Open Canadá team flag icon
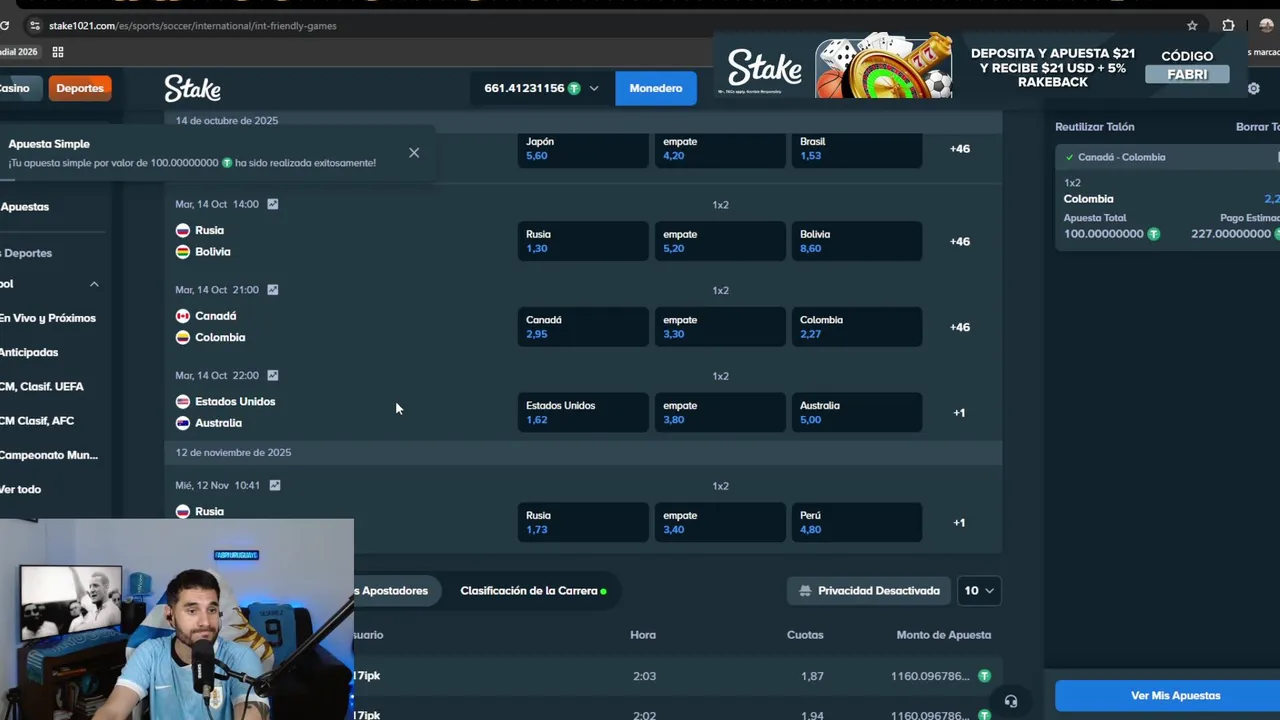The height and width of the screenshot is (720, 1280). (182, 316)
